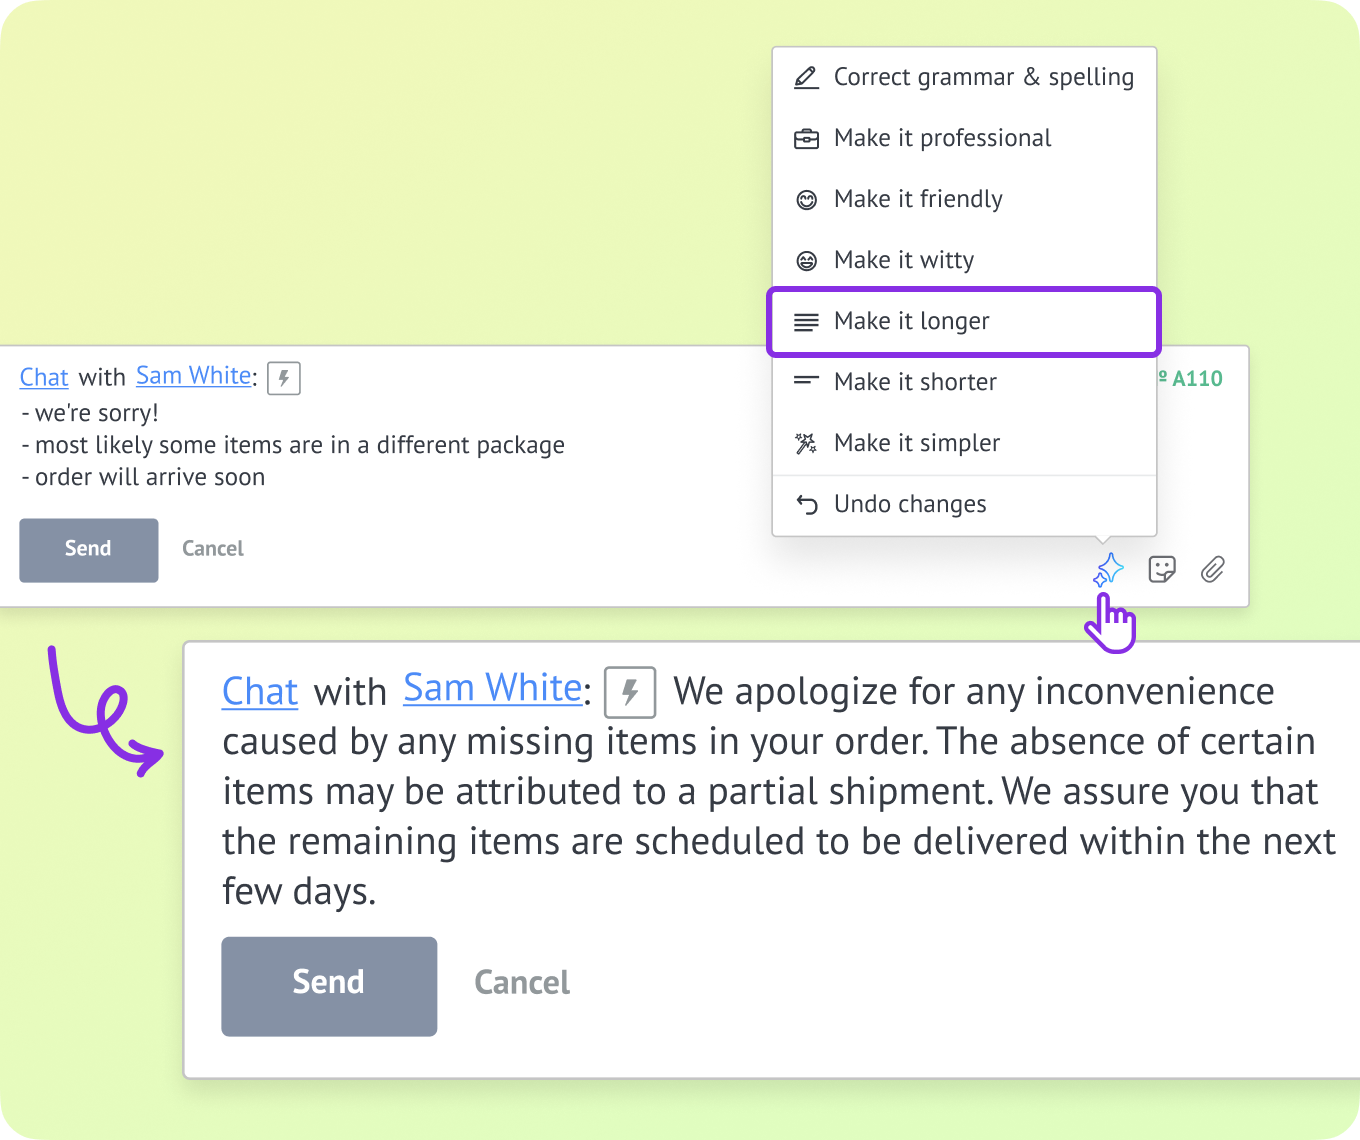Click Cancel next to large Send button

click(x=522, y=983)
